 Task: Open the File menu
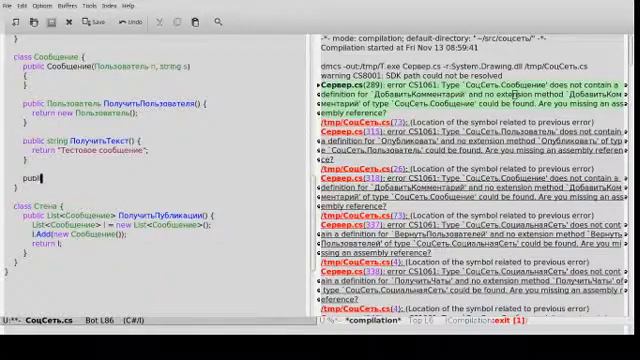coord(7,6)
